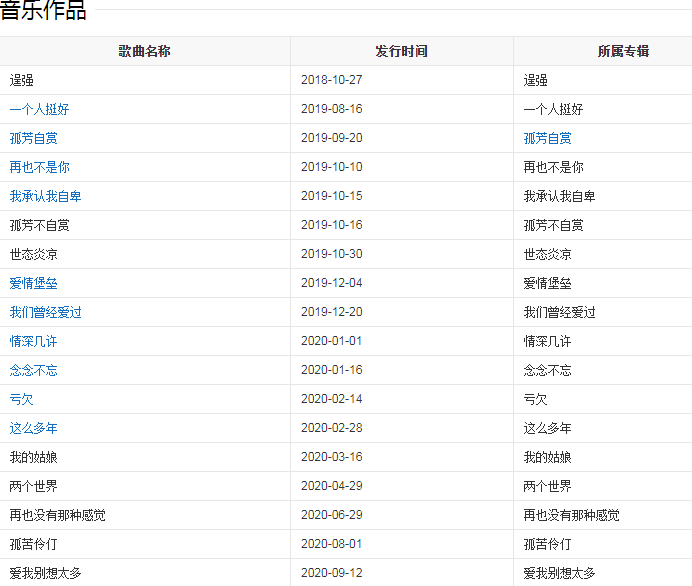Select the date 2020-06-29
Viewport: 692px width, 586px height.
(x=331, y=515)
